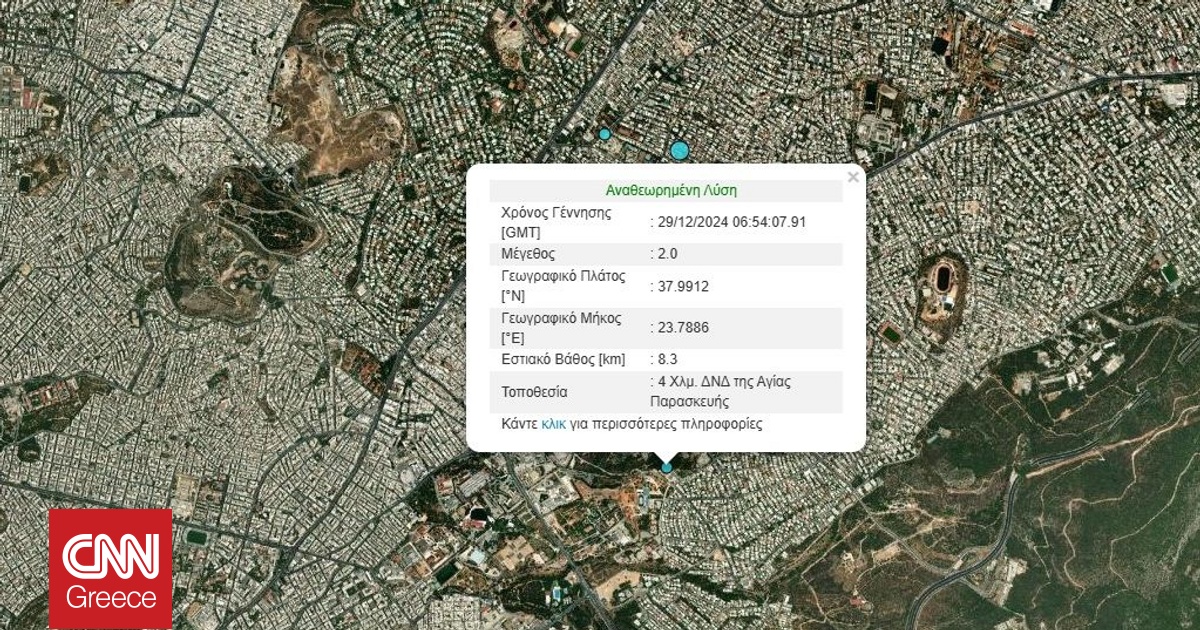
Task: Select the focal depth value 8.3
Action: click(667, 358)
